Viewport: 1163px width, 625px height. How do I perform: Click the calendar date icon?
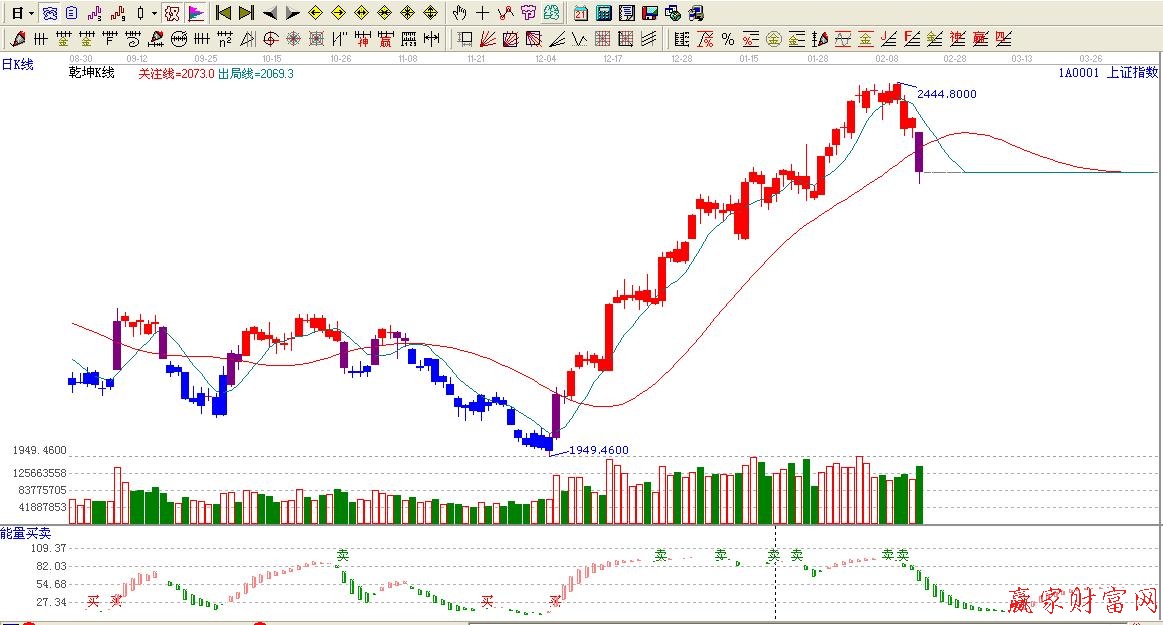pos(581,13)
